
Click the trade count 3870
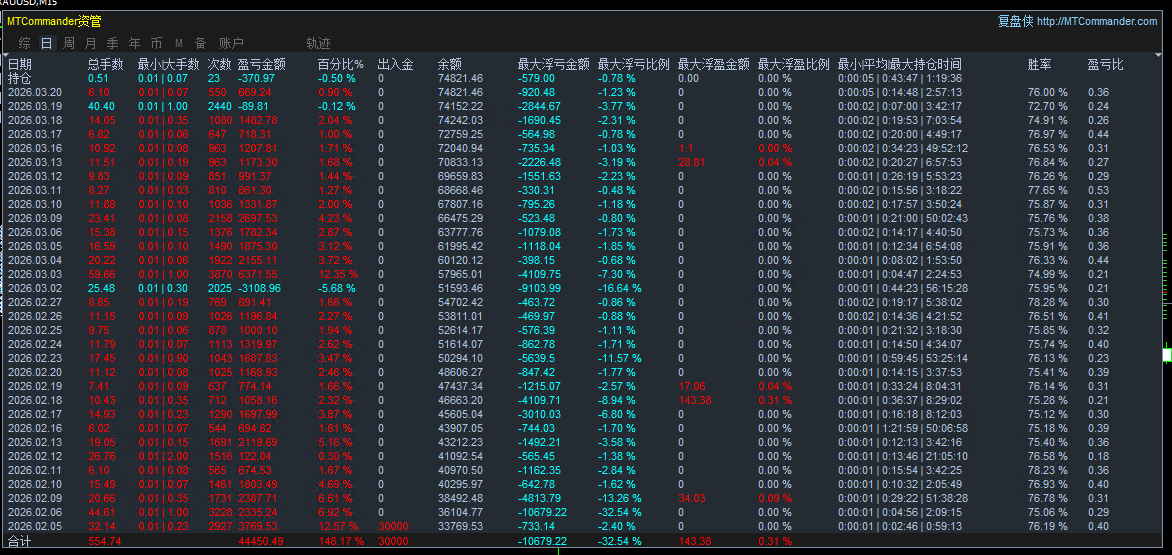(x=220, y=274)
